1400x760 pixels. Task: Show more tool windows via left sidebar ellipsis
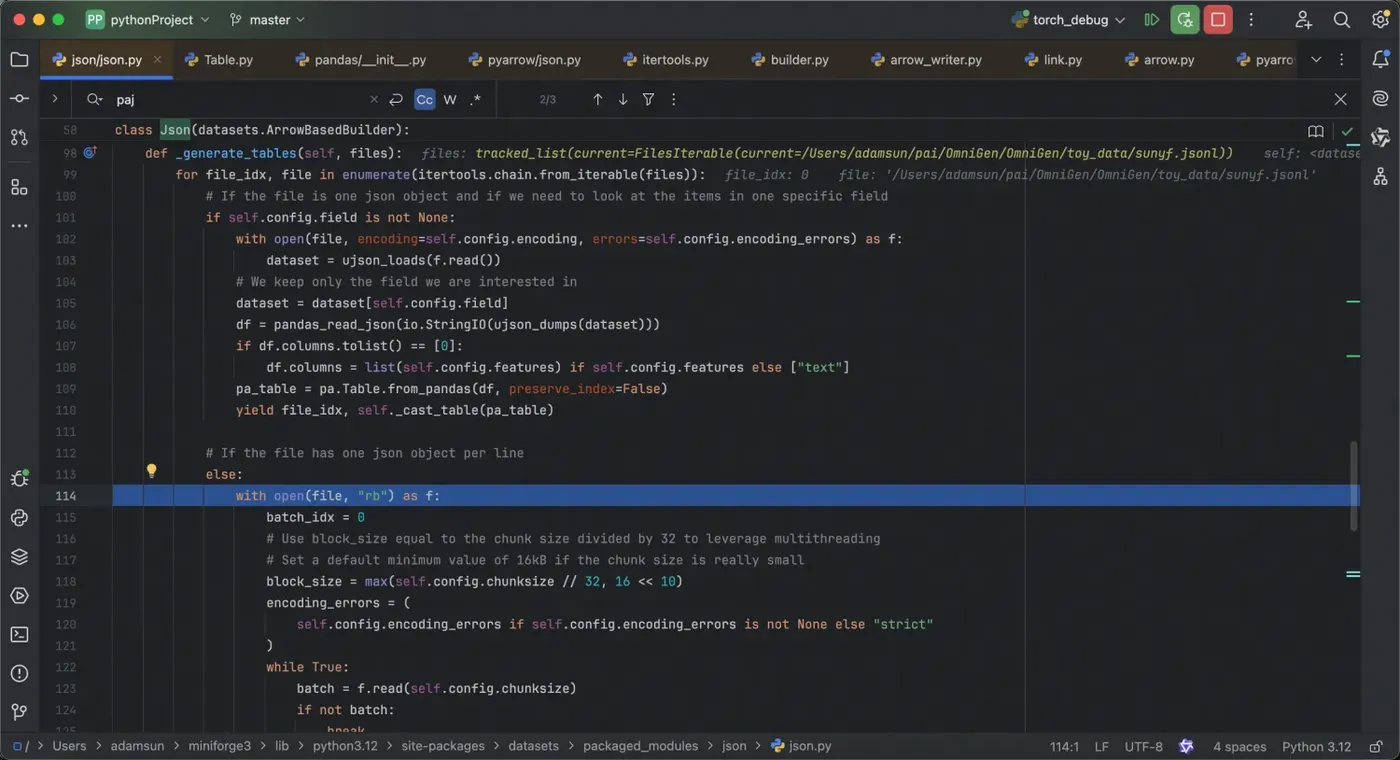(x=19, y=226)
